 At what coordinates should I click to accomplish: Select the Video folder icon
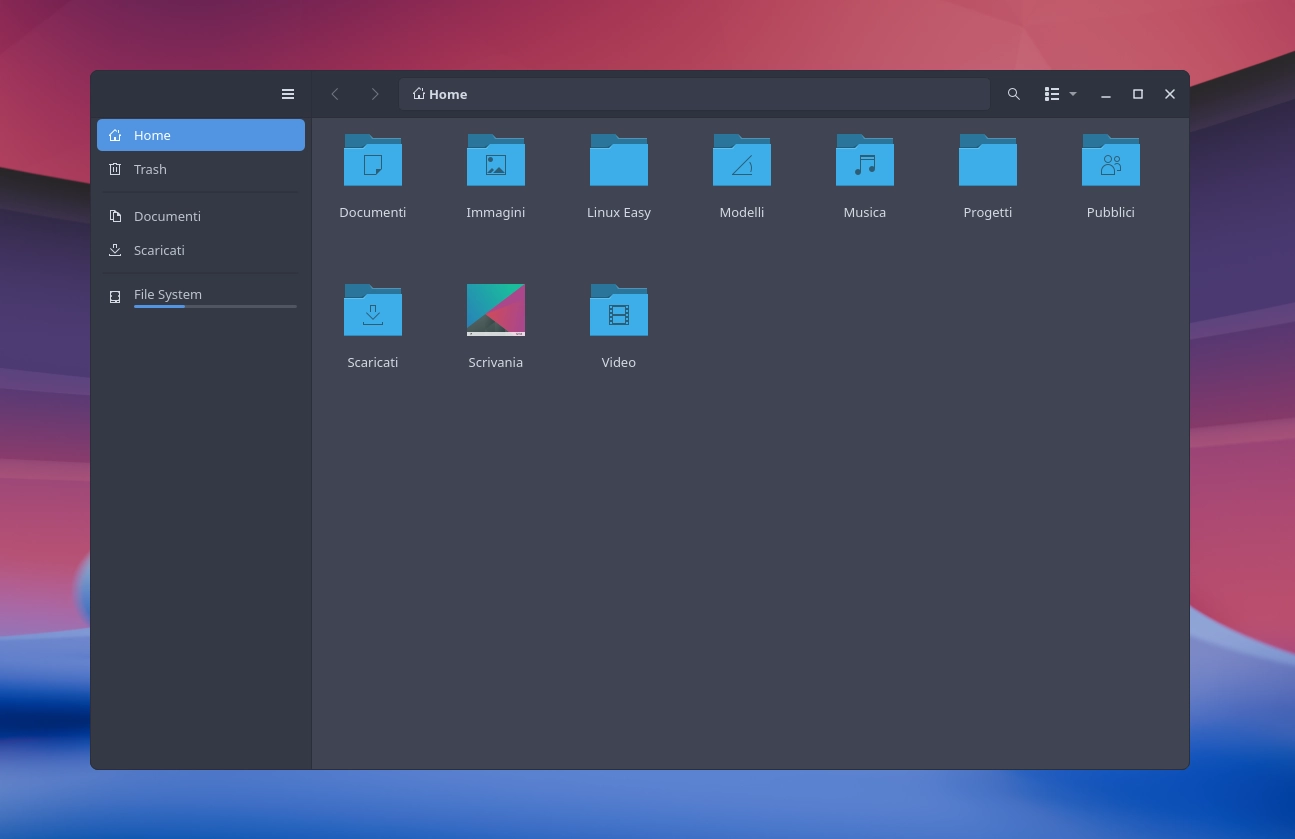[x=619, y=310]
